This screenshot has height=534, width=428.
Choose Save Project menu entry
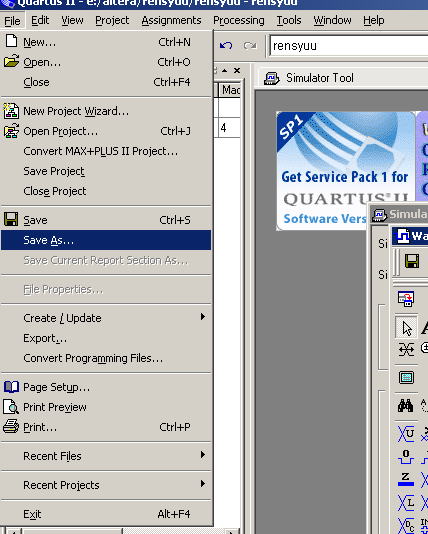pos(106,171)
